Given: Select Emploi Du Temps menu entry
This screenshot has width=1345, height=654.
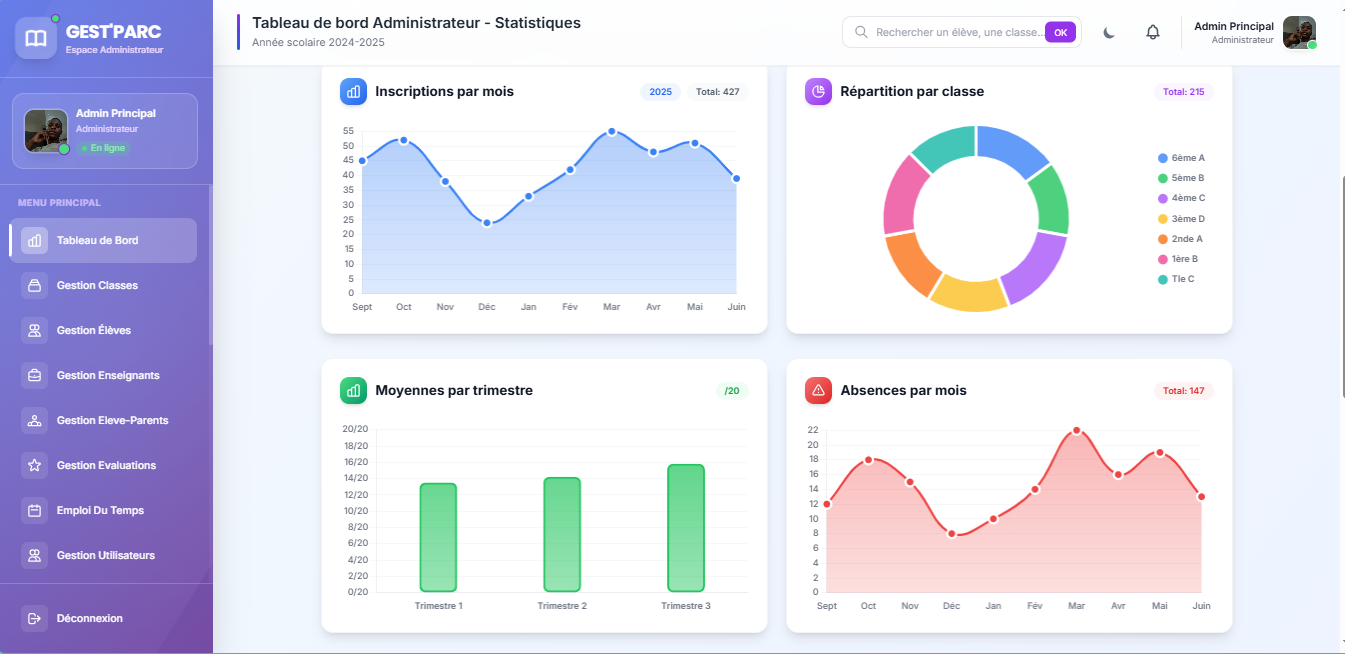Looking at the screenshot, I should (x=104, y=510).
